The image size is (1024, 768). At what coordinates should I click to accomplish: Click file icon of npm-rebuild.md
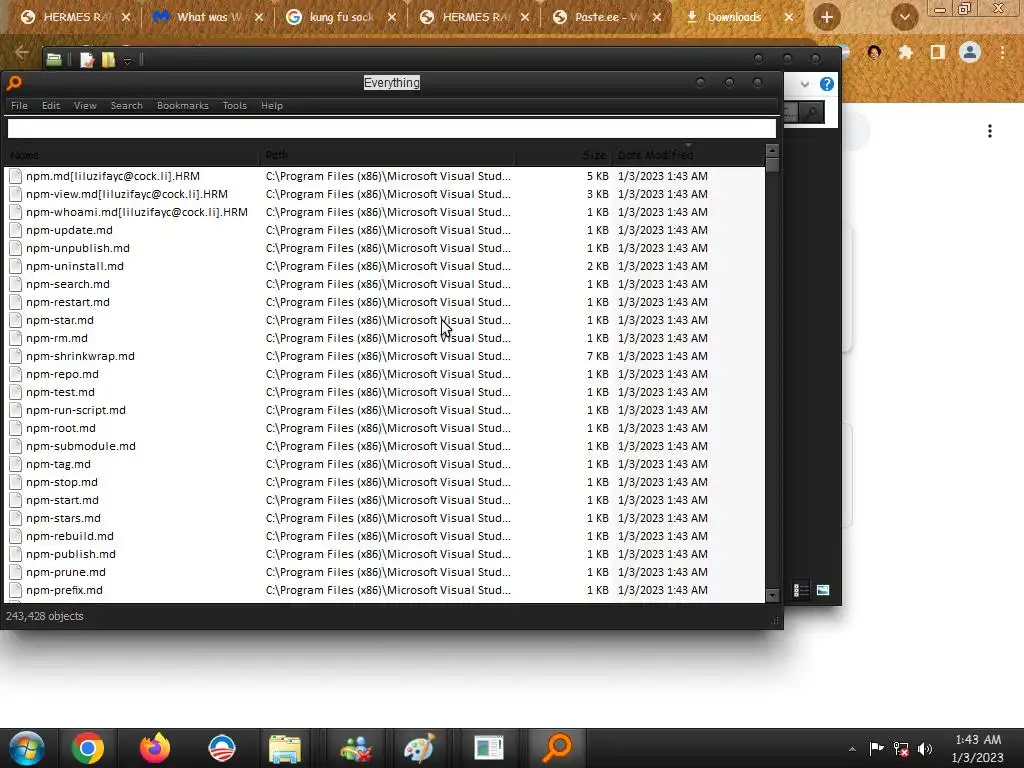point(16,536)
